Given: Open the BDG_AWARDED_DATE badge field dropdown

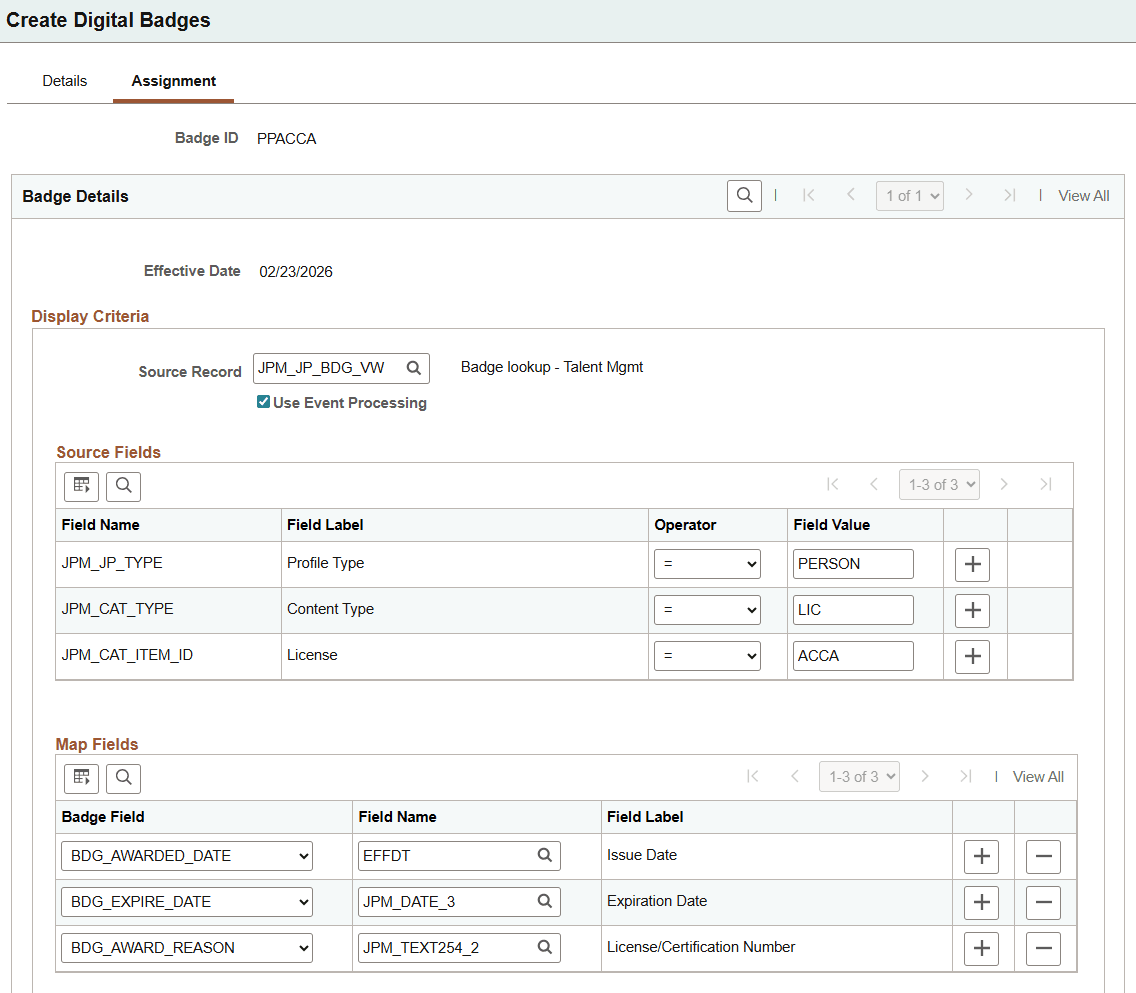Looking at the screenshot, I should click(x=187, y=856).
